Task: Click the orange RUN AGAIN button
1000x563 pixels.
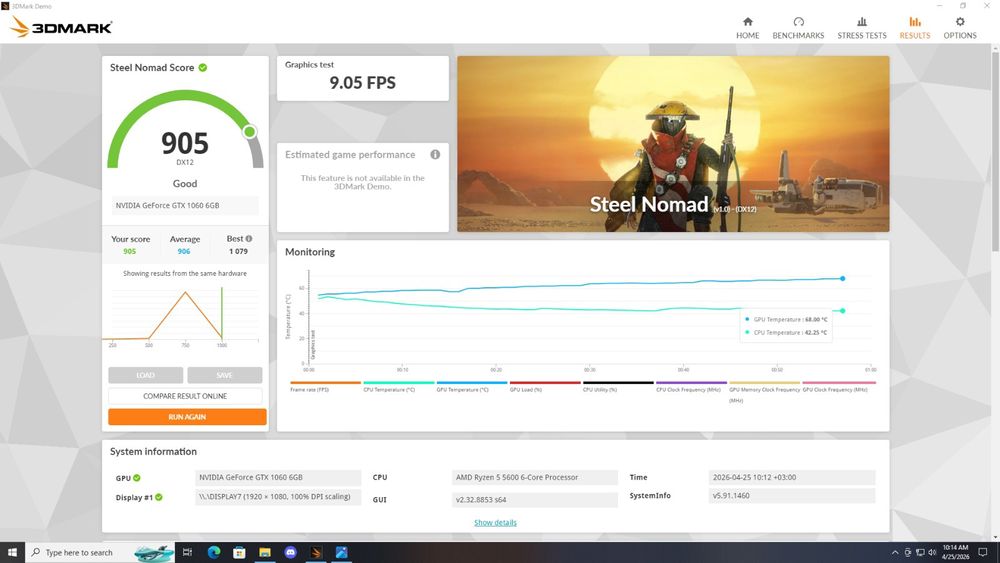Action: [187, 417]
